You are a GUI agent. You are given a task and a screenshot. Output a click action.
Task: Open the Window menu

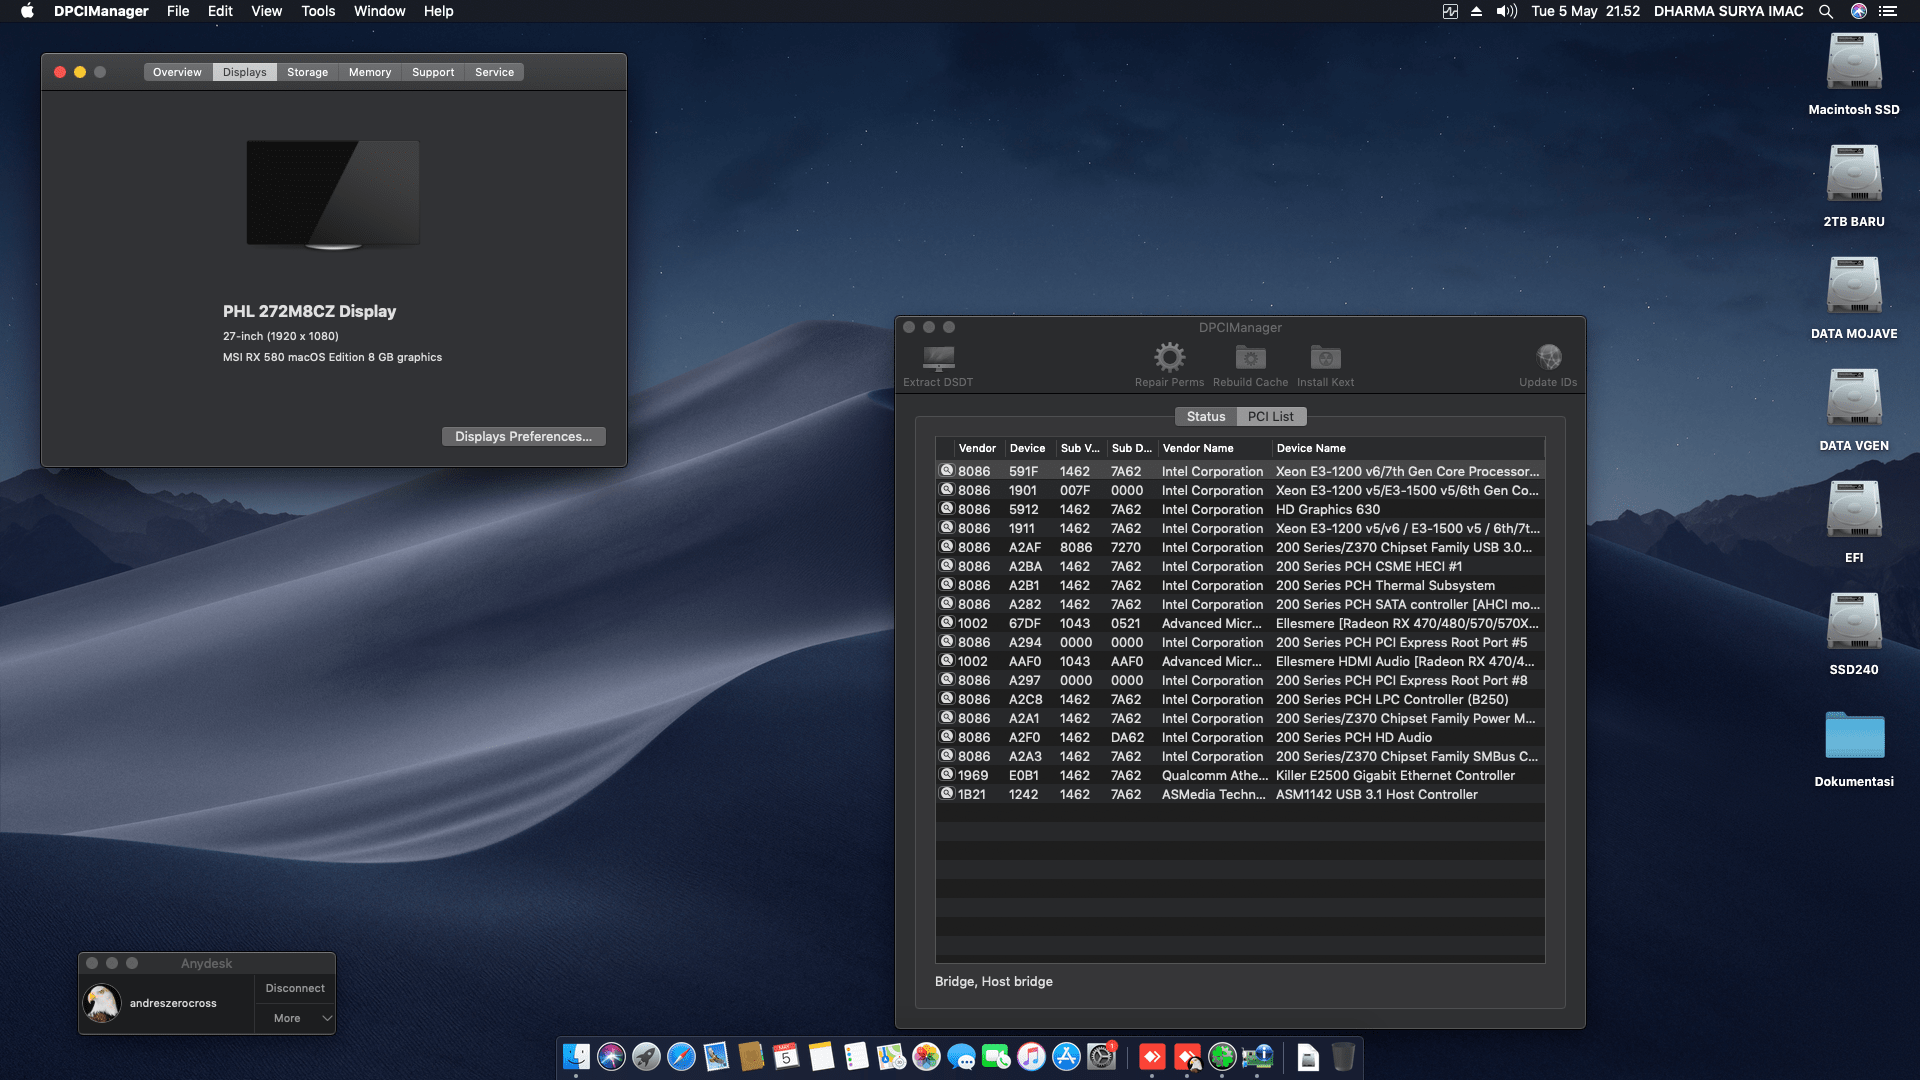click(380, 11)
